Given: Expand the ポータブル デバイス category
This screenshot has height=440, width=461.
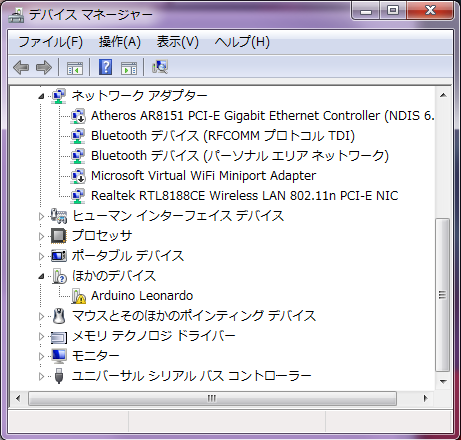Looking at the screenshot, I should tap(41, 256).
